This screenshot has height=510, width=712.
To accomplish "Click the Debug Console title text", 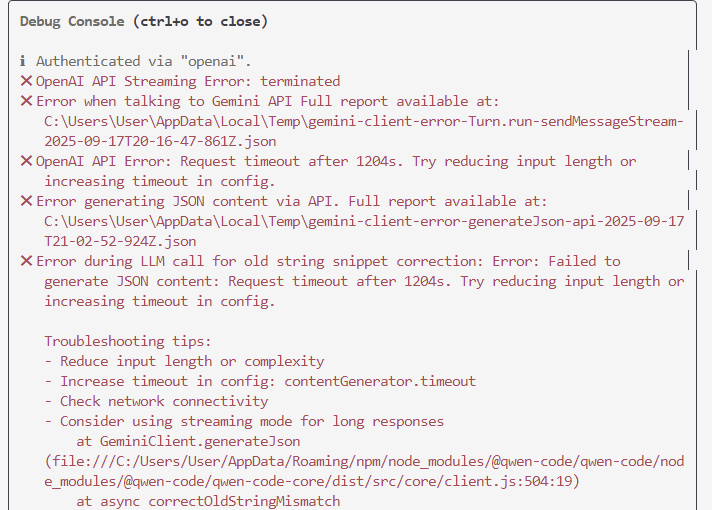I will point(143,21).
